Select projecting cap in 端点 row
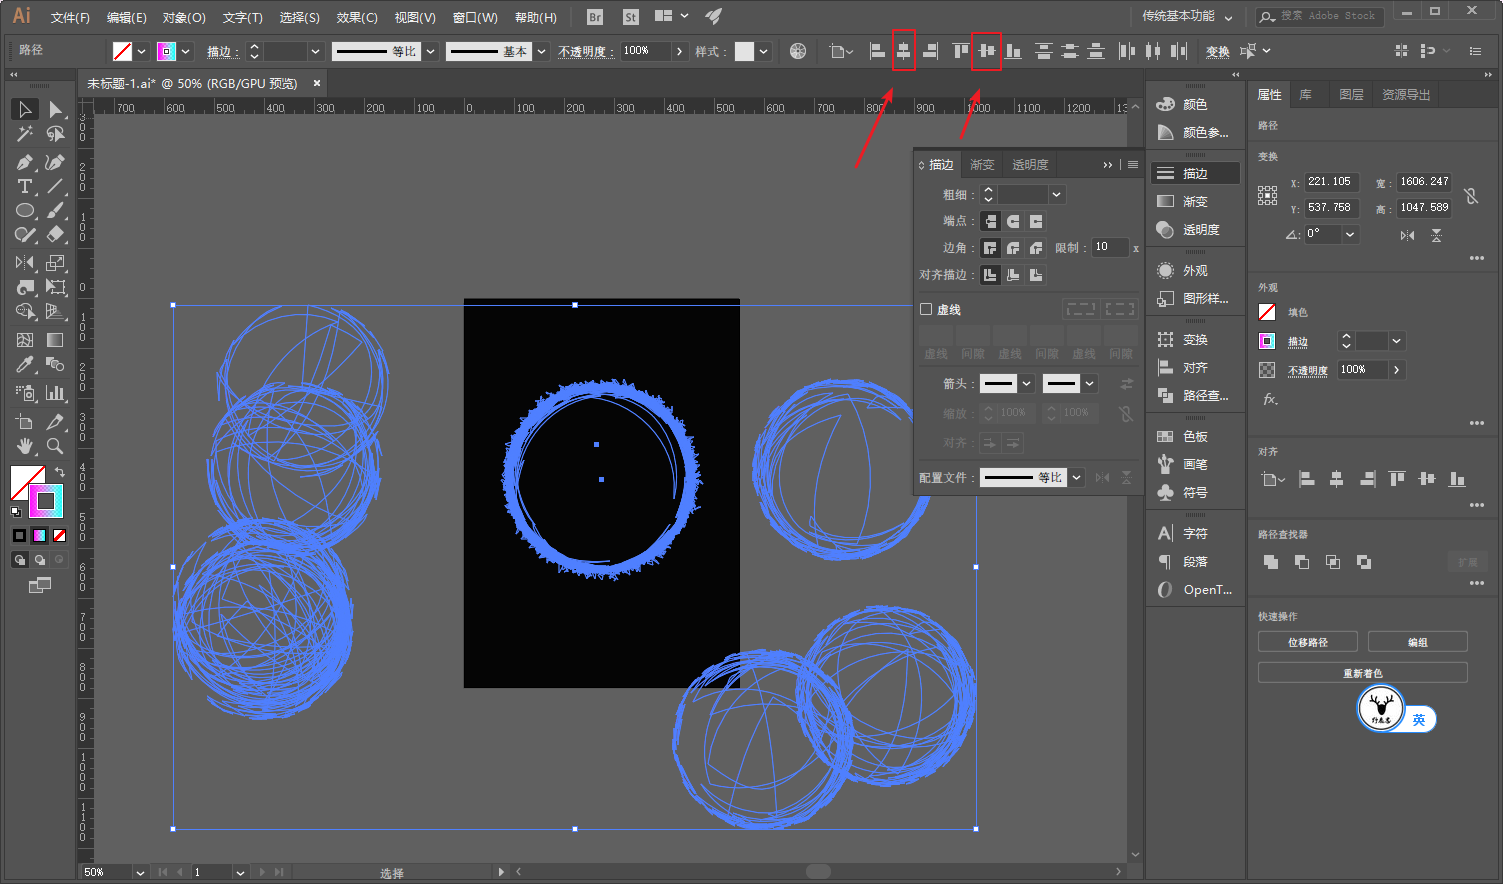The width and height of the screenshot is (1503, 884). tap(1036, 221)
